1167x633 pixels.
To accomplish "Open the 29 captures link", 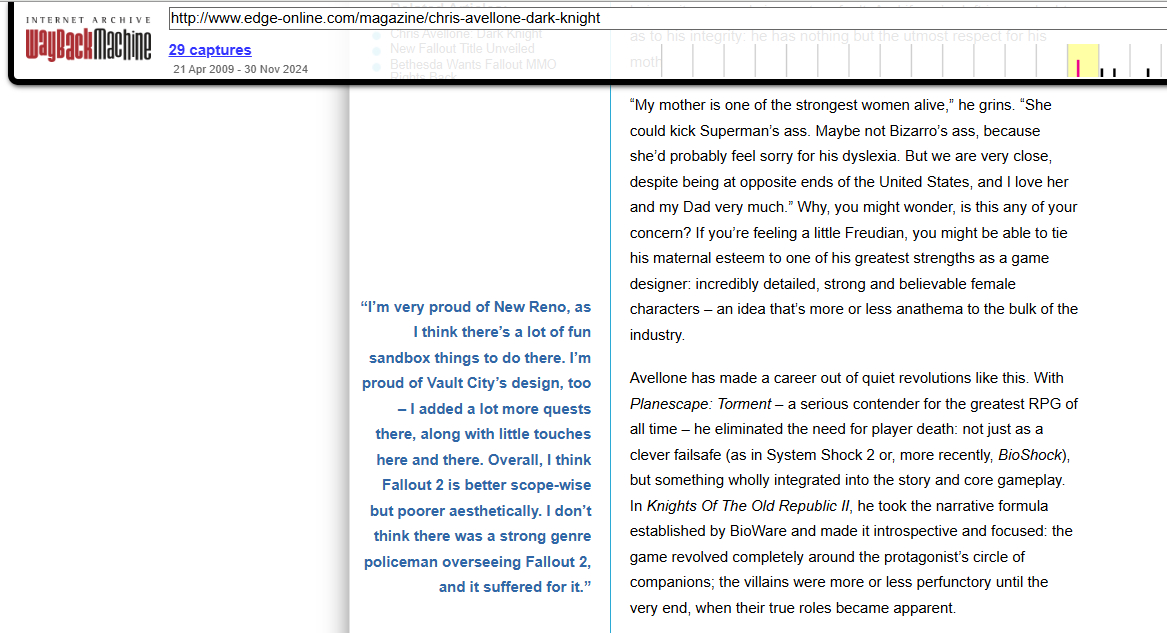I will pos(210,50).
